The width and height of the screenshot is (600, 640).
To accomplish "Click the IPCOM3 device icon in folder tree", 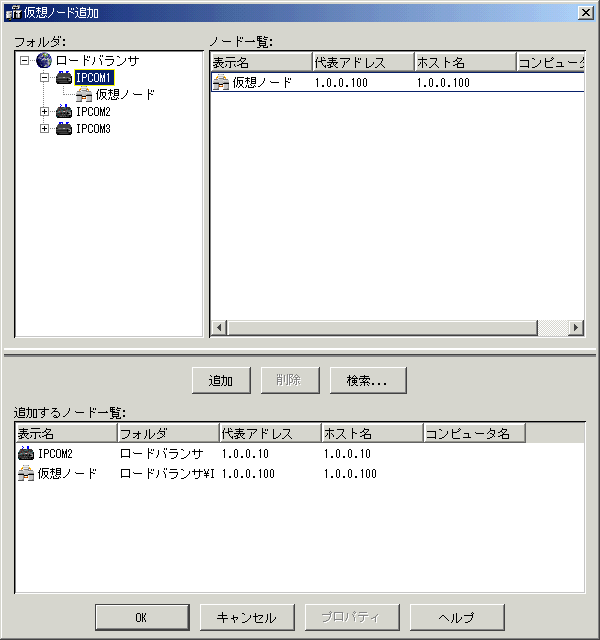I will [x=64, y=128].
